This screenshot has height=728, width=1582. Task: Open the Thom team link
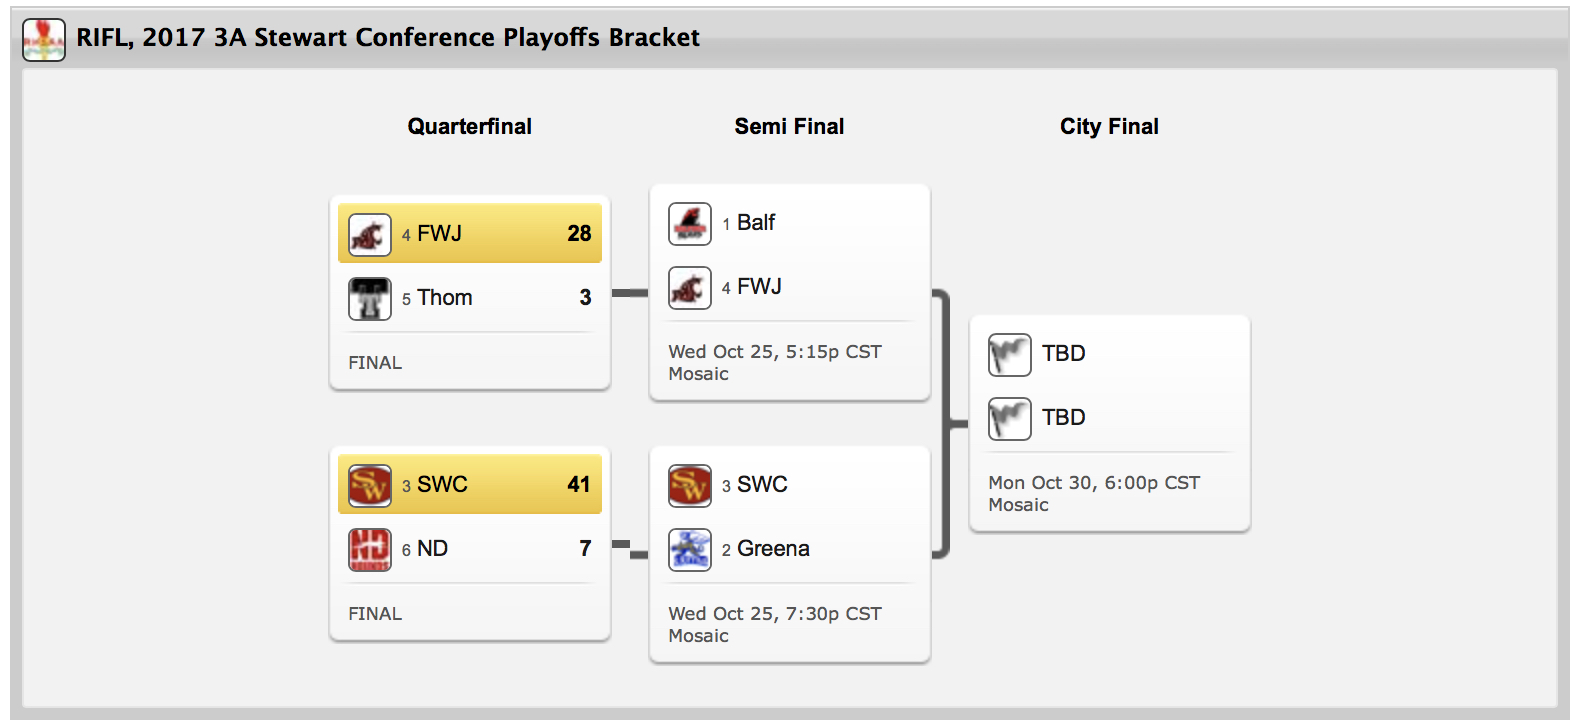coord(445,298)
